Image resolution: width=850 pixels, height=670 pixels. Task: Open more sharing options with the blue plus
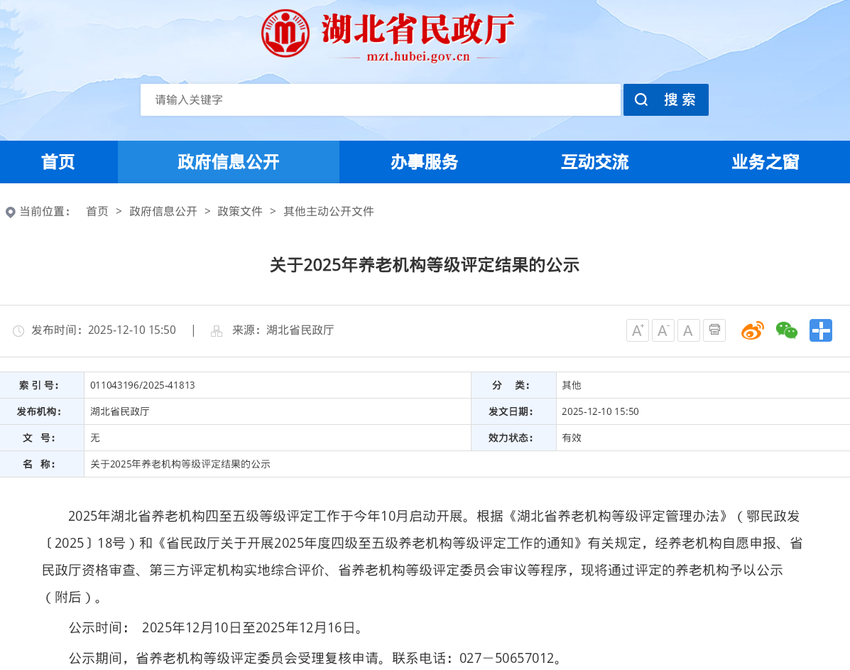(821, 329)
